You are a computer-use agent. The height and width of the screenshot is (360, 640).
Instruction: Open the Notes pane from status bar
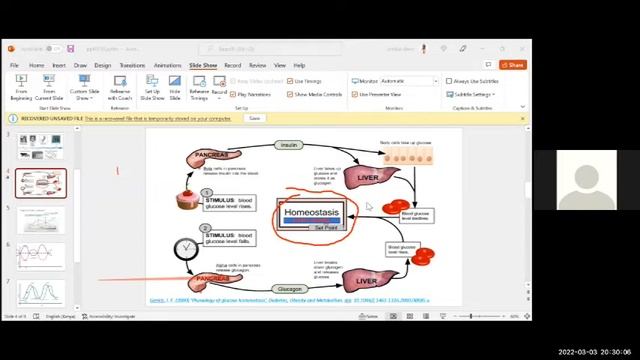coord(368,316)
